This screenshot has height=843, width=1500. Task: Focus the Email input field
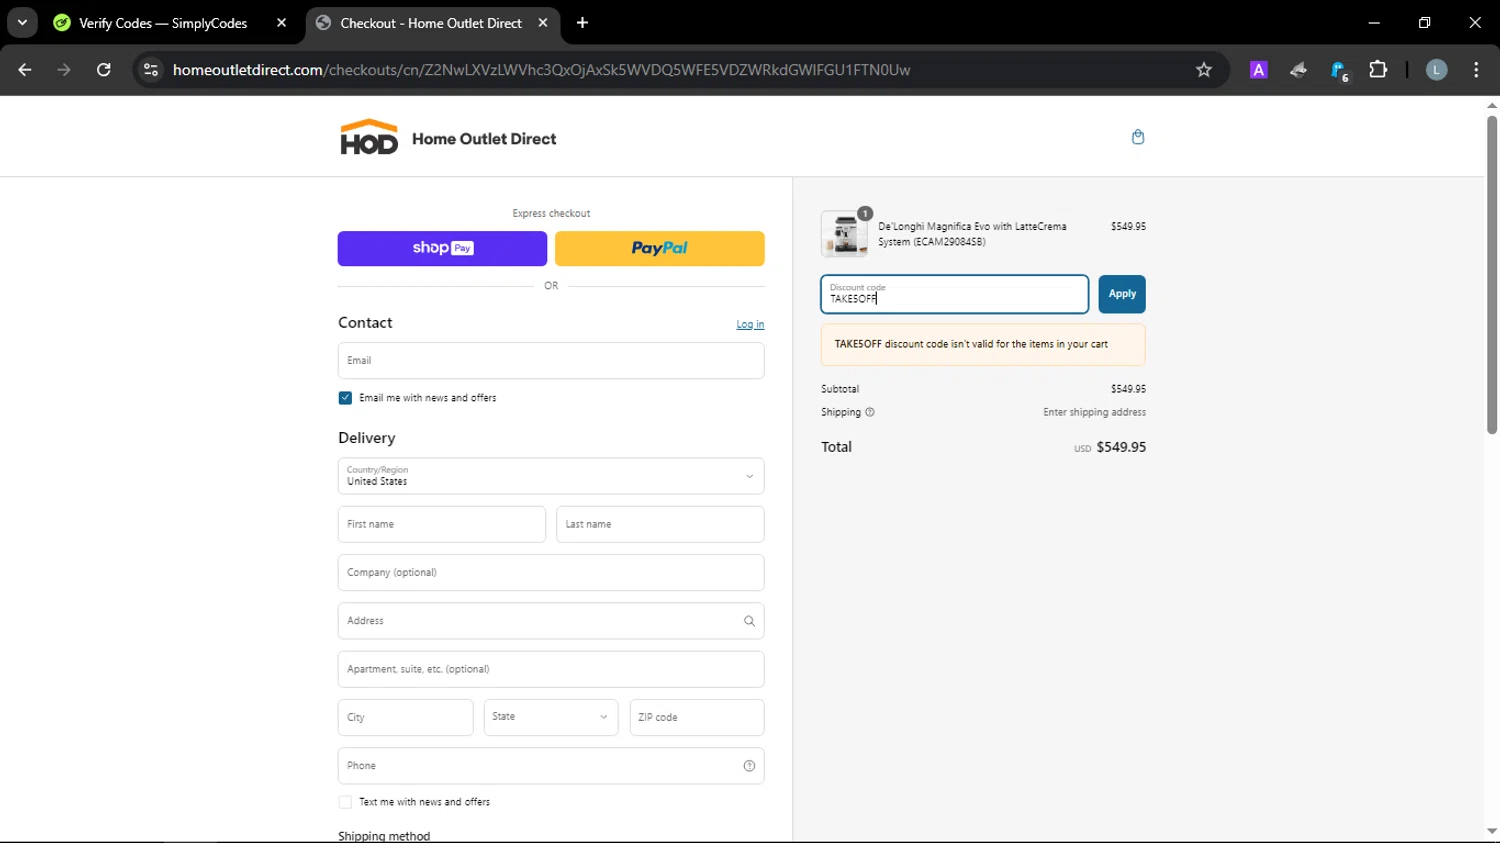[x=551, y=361]
